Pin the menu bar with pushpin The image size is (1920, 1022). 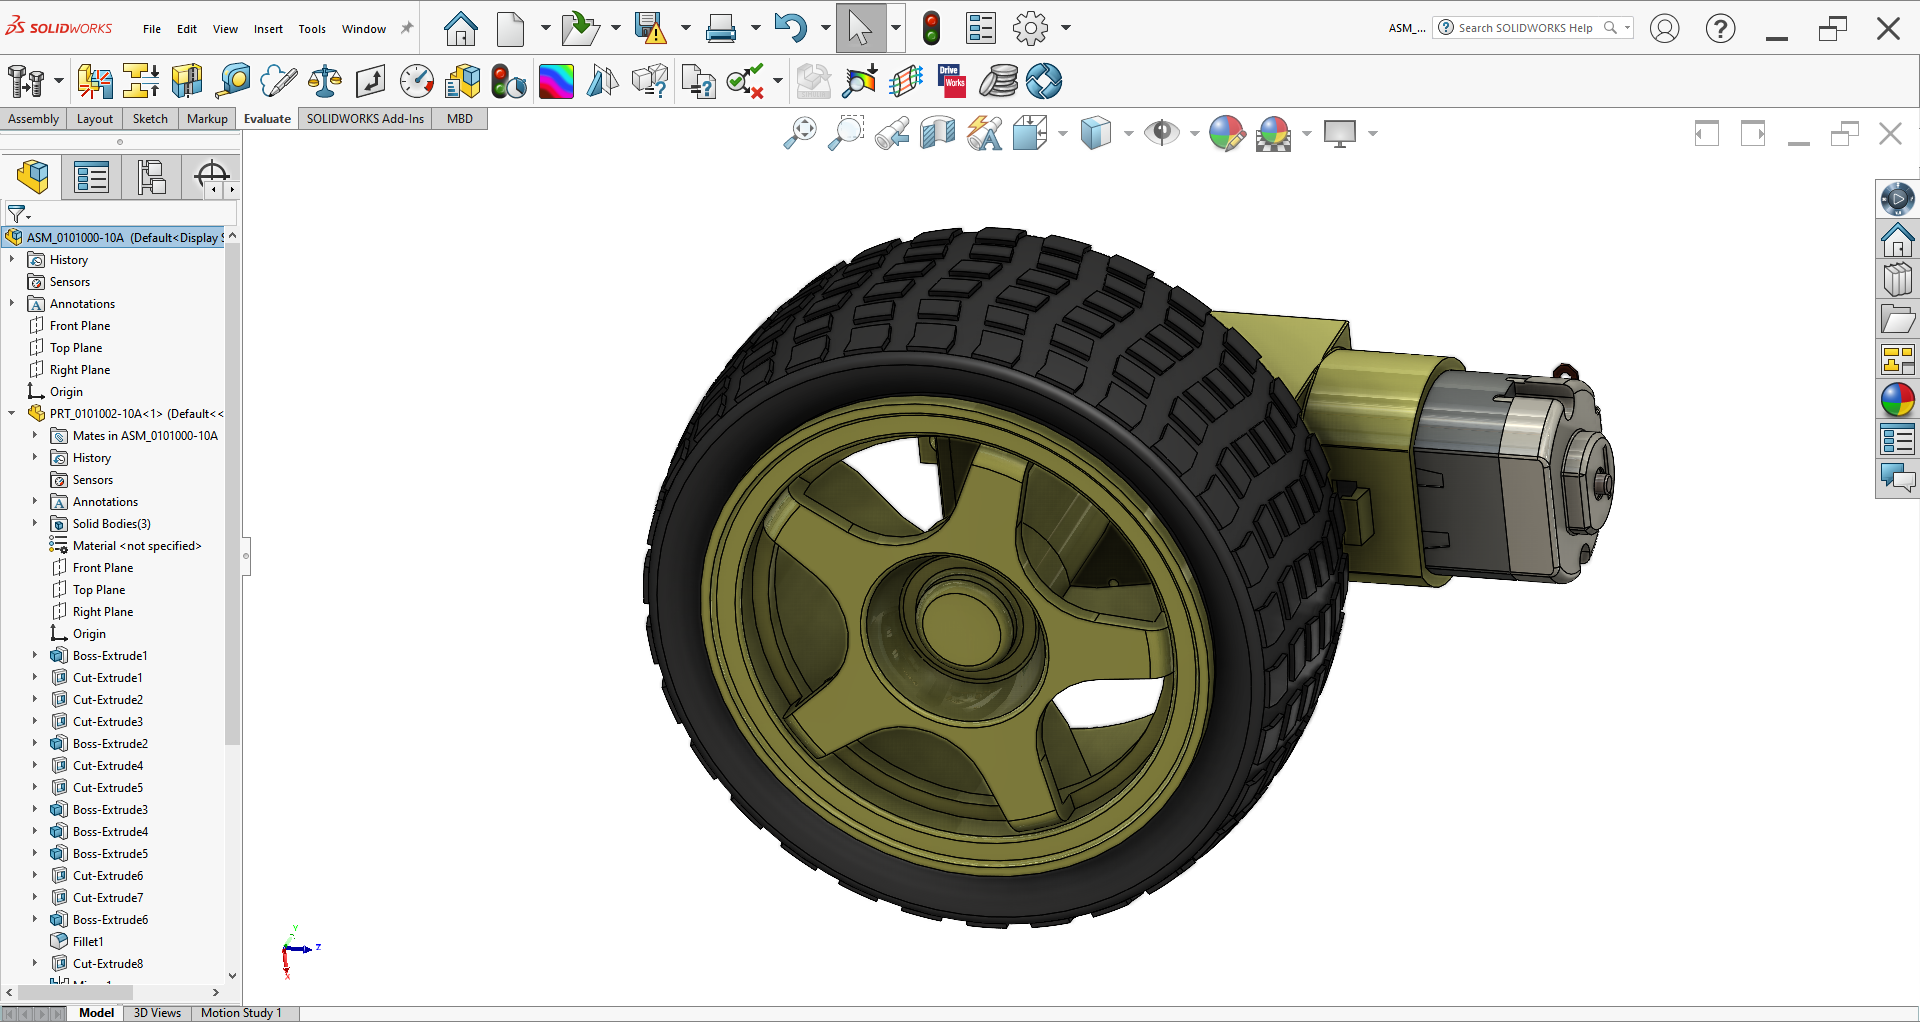tap(407, 28)
